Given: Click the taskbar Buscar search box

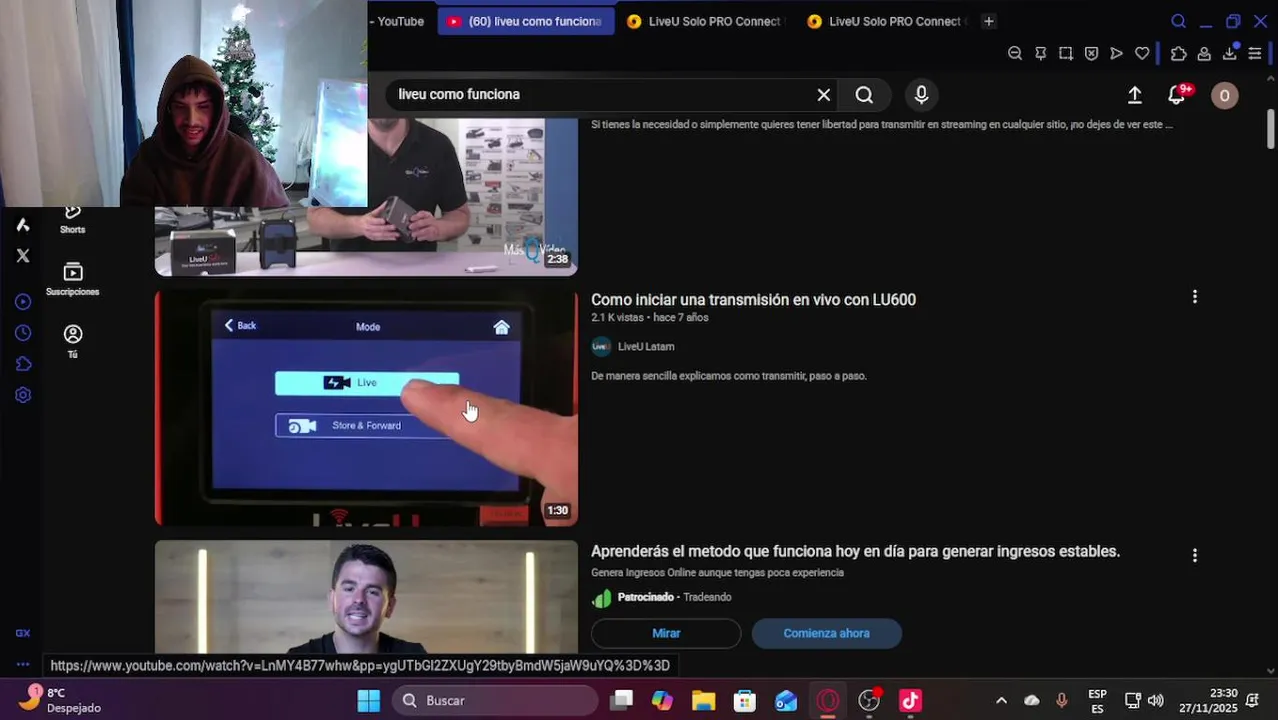Looking at the screenshot, I should coord(496,701).
